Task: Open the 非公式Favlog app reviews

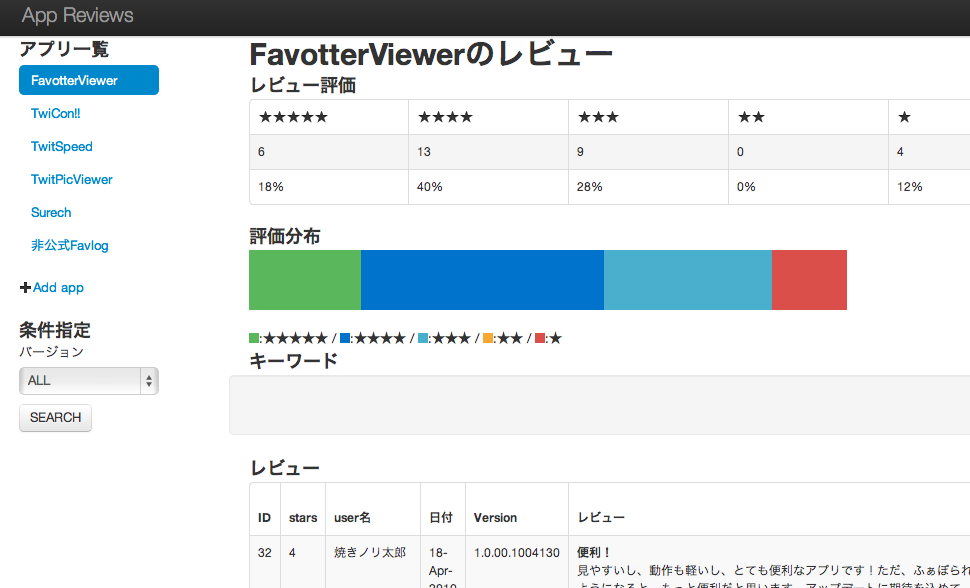Action: [70, 245]
